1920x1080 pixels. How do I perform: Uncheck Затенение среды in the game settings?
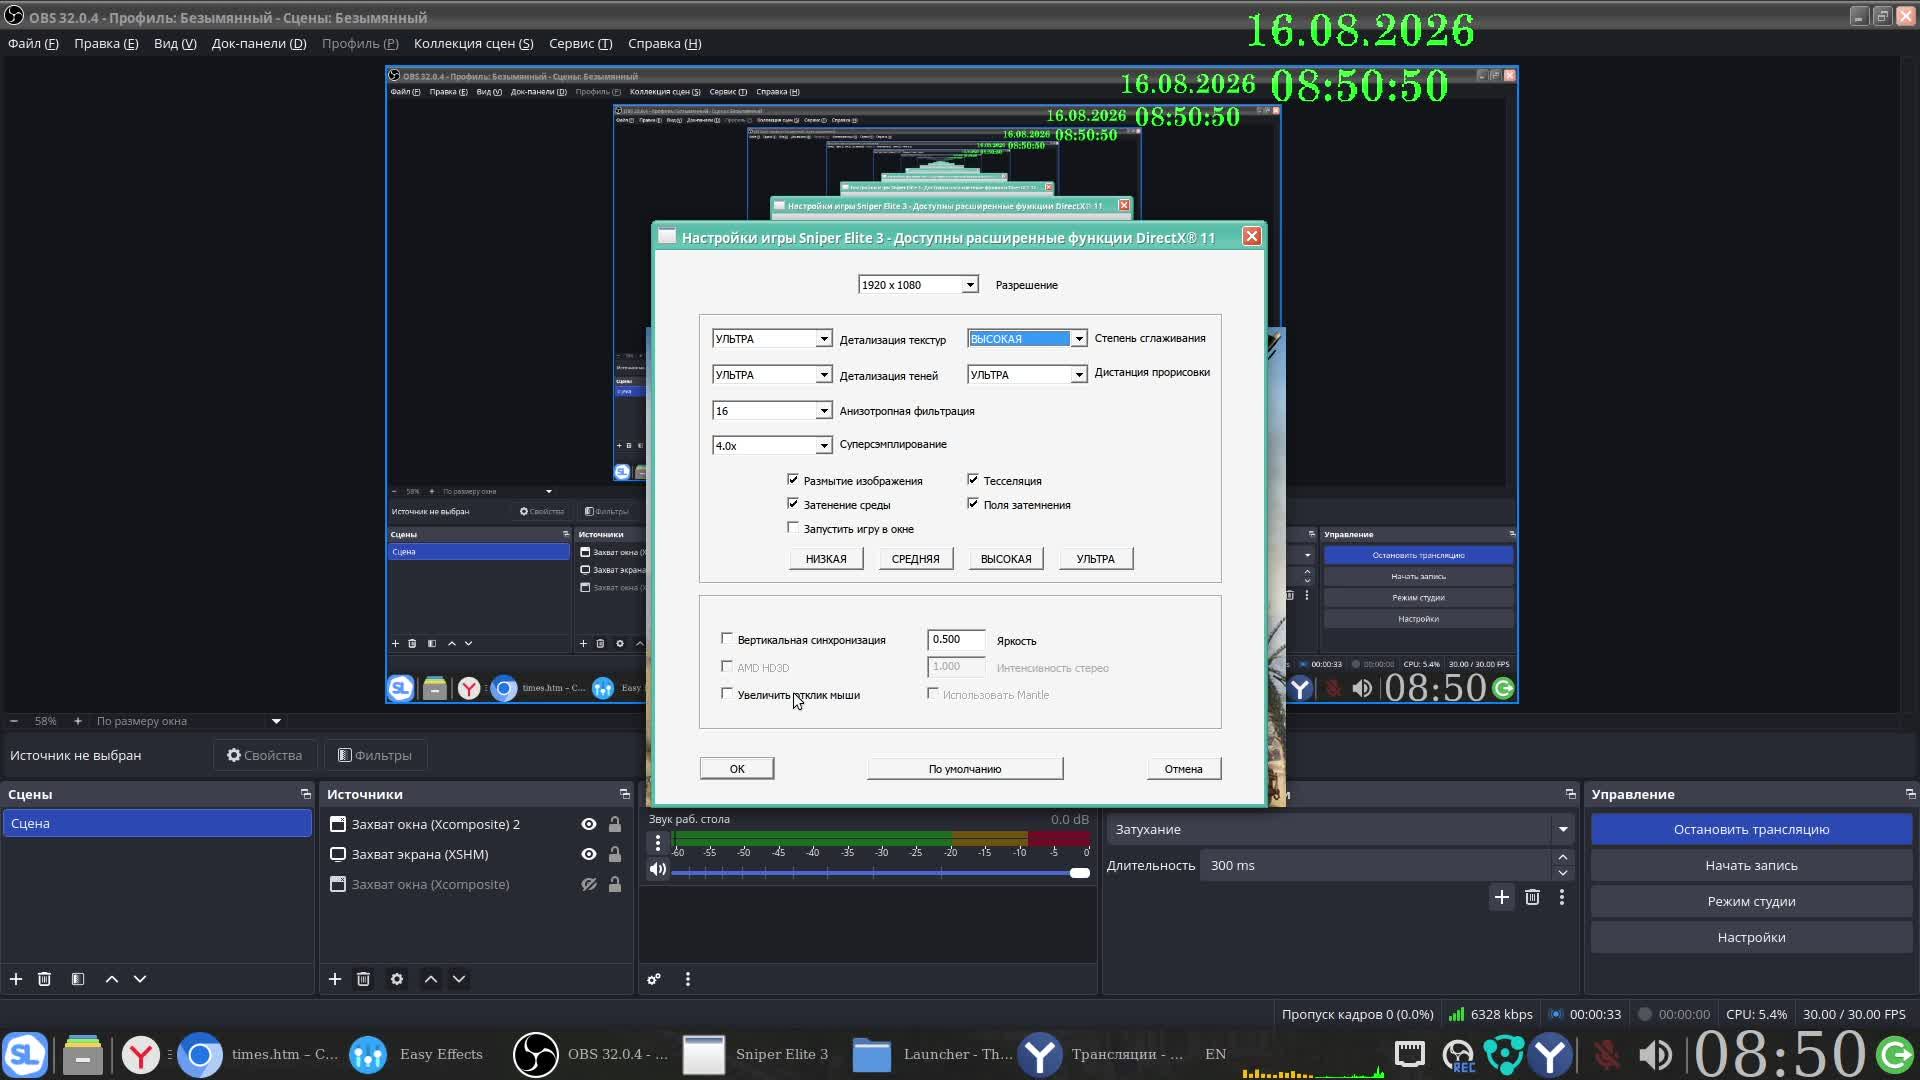793,504
